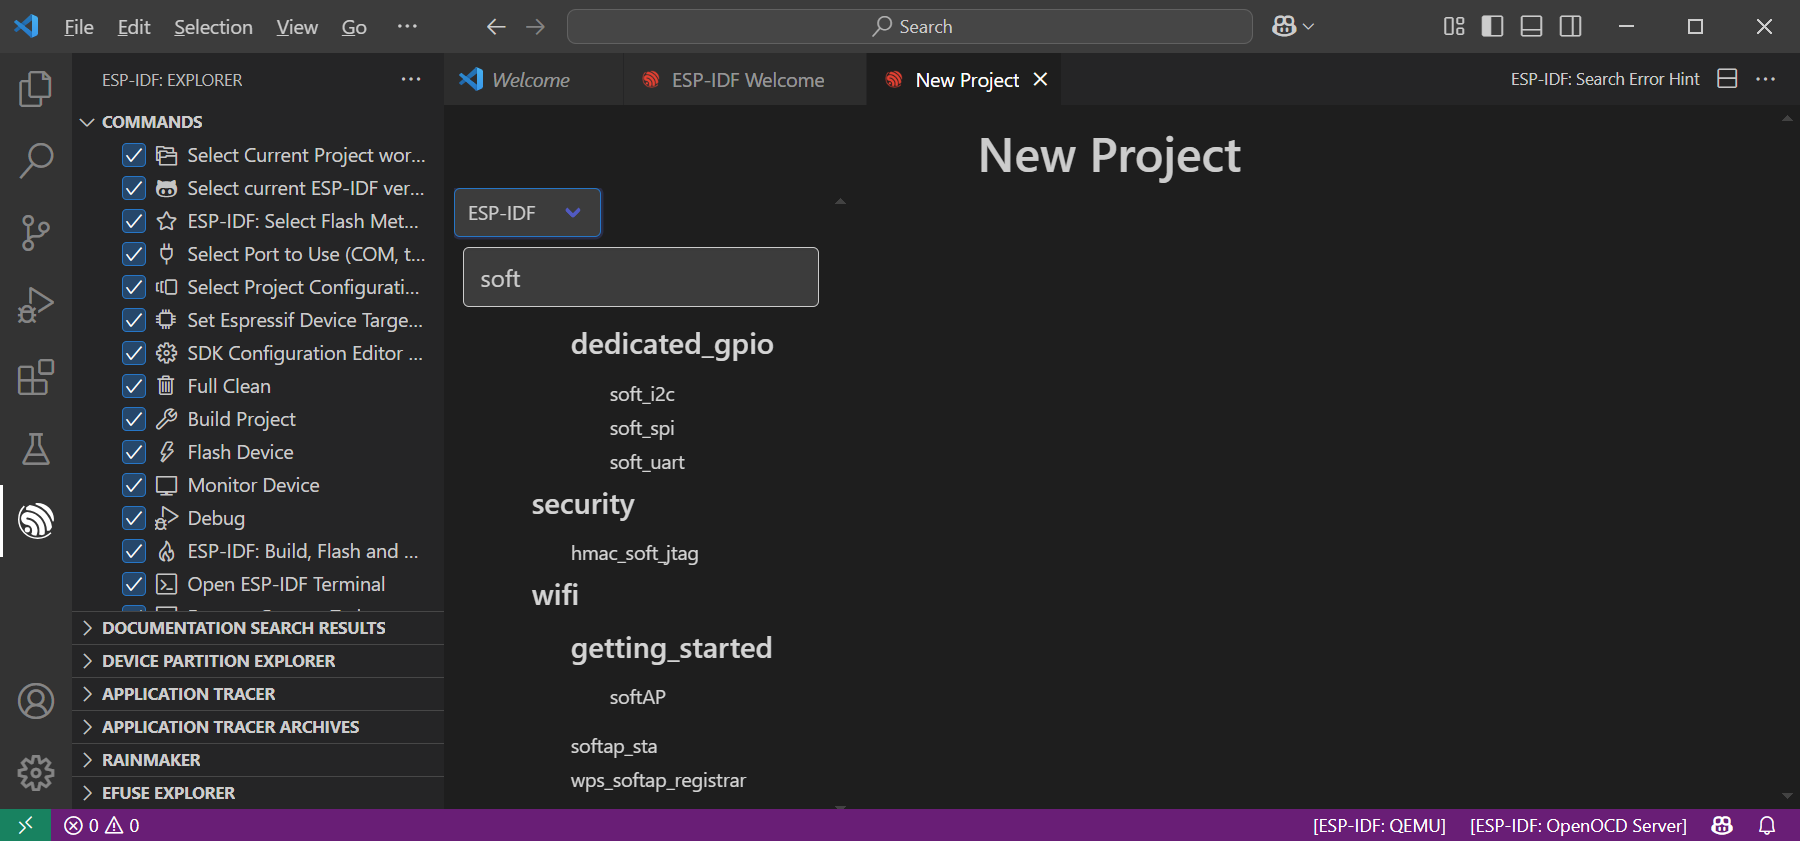Screen dimensions: 1800x841
Task: Uncheck the Build Project checkbox
Action: pyautogui.click(x=134, y=419)
